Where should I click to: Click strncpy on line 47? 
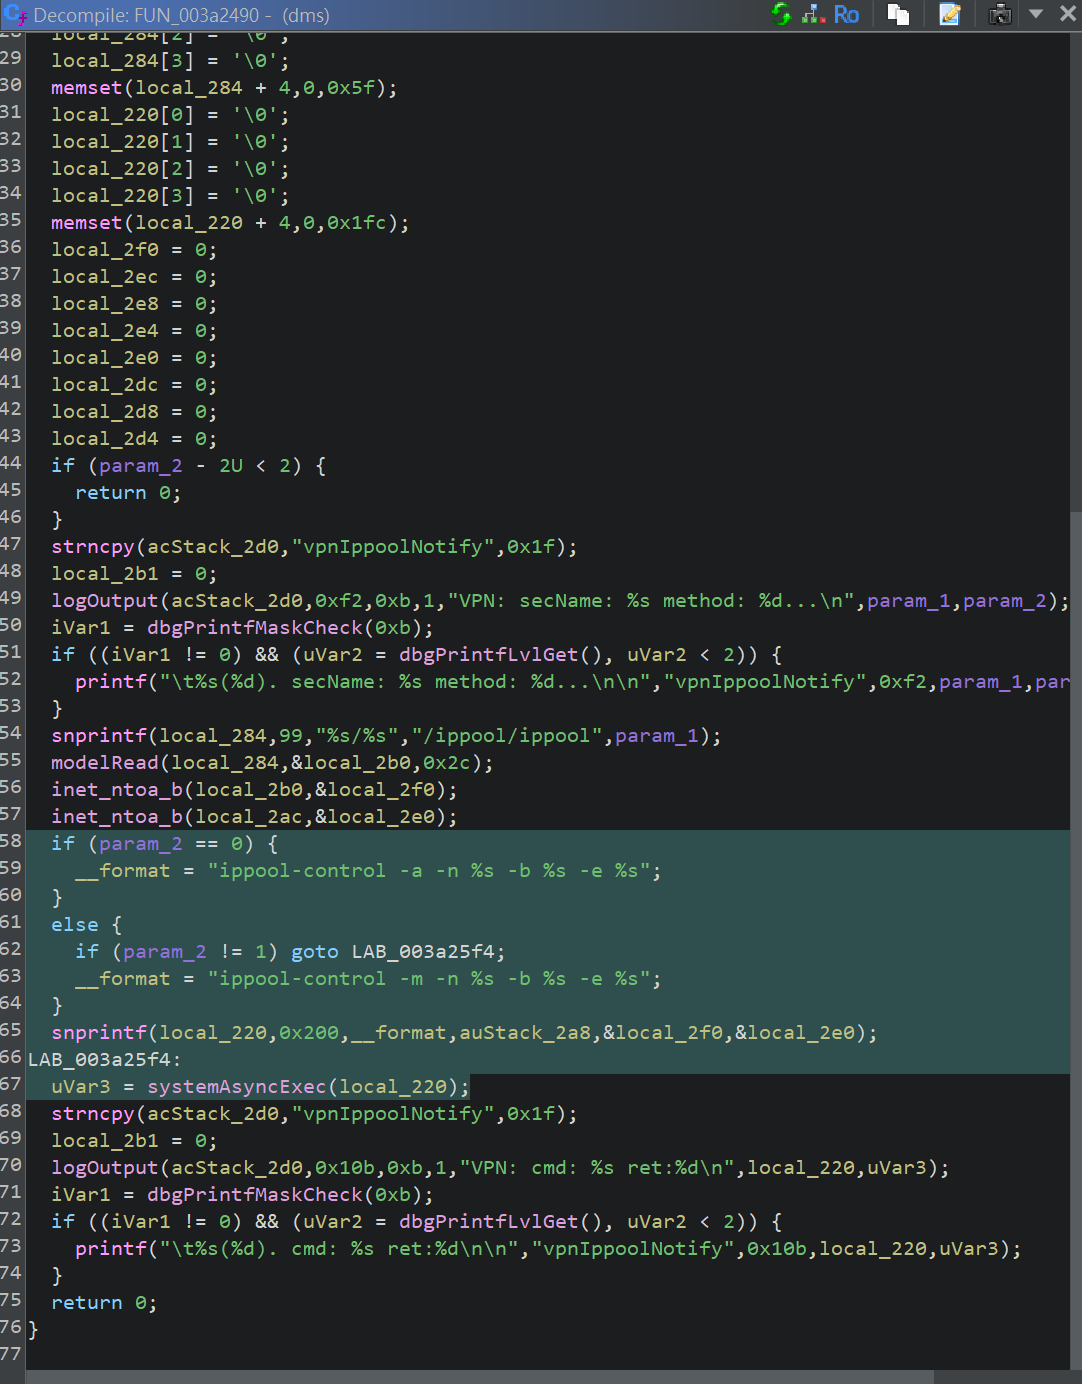click(x=93, y=547)
